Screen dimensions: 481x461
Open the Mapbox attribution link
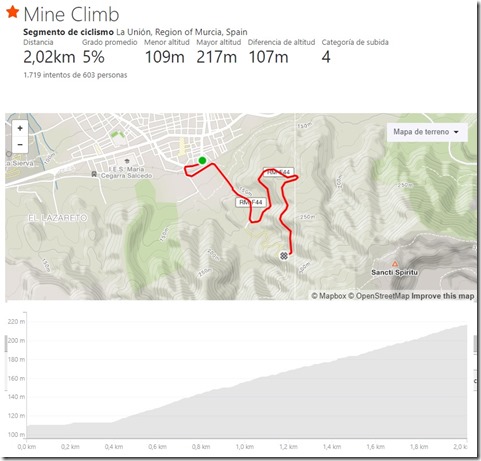click(329, 296)
